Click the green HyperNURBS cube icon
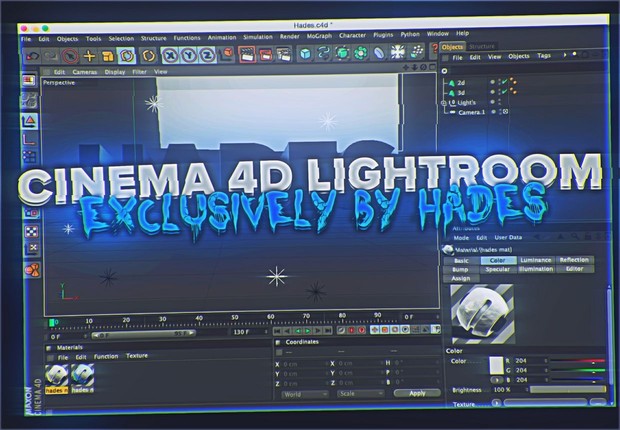 click(342, 53)
